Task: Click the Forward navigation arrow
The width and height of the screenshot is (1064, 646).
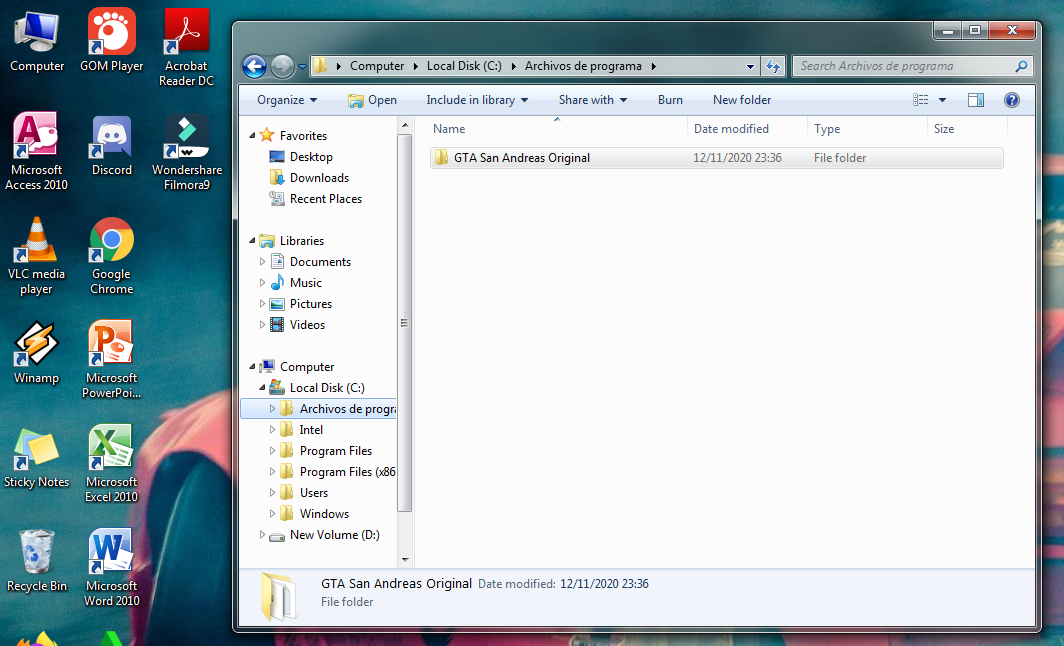Action: coord(282,66)
